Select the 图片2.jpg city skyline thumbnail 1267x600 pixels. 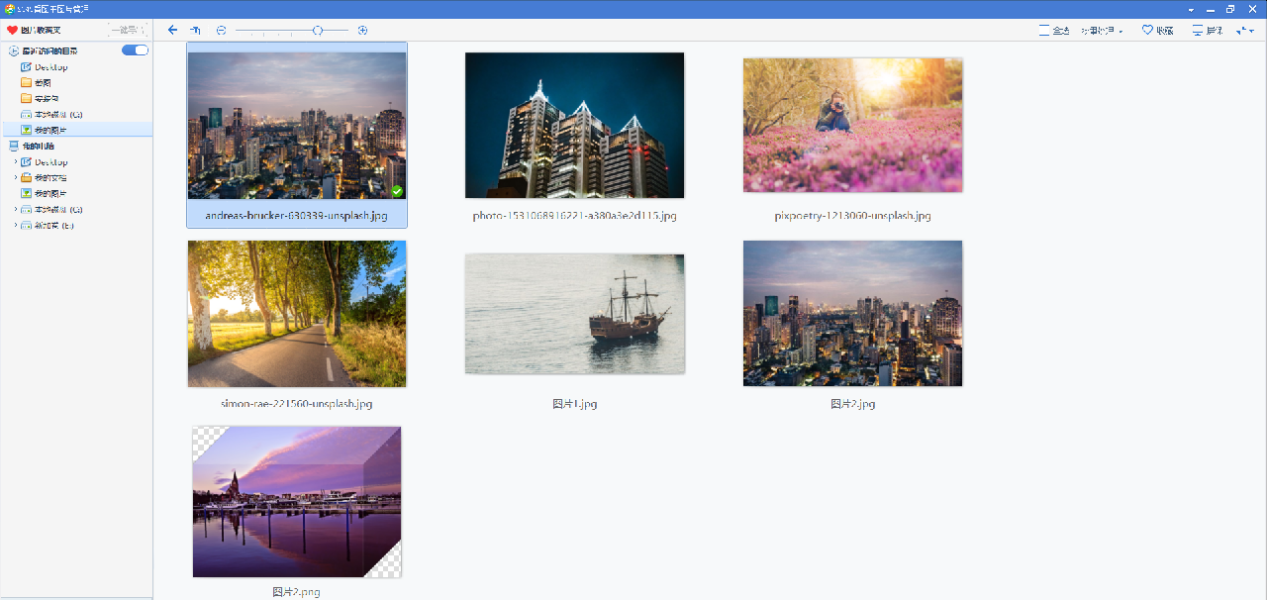click(x=853, y=313)
